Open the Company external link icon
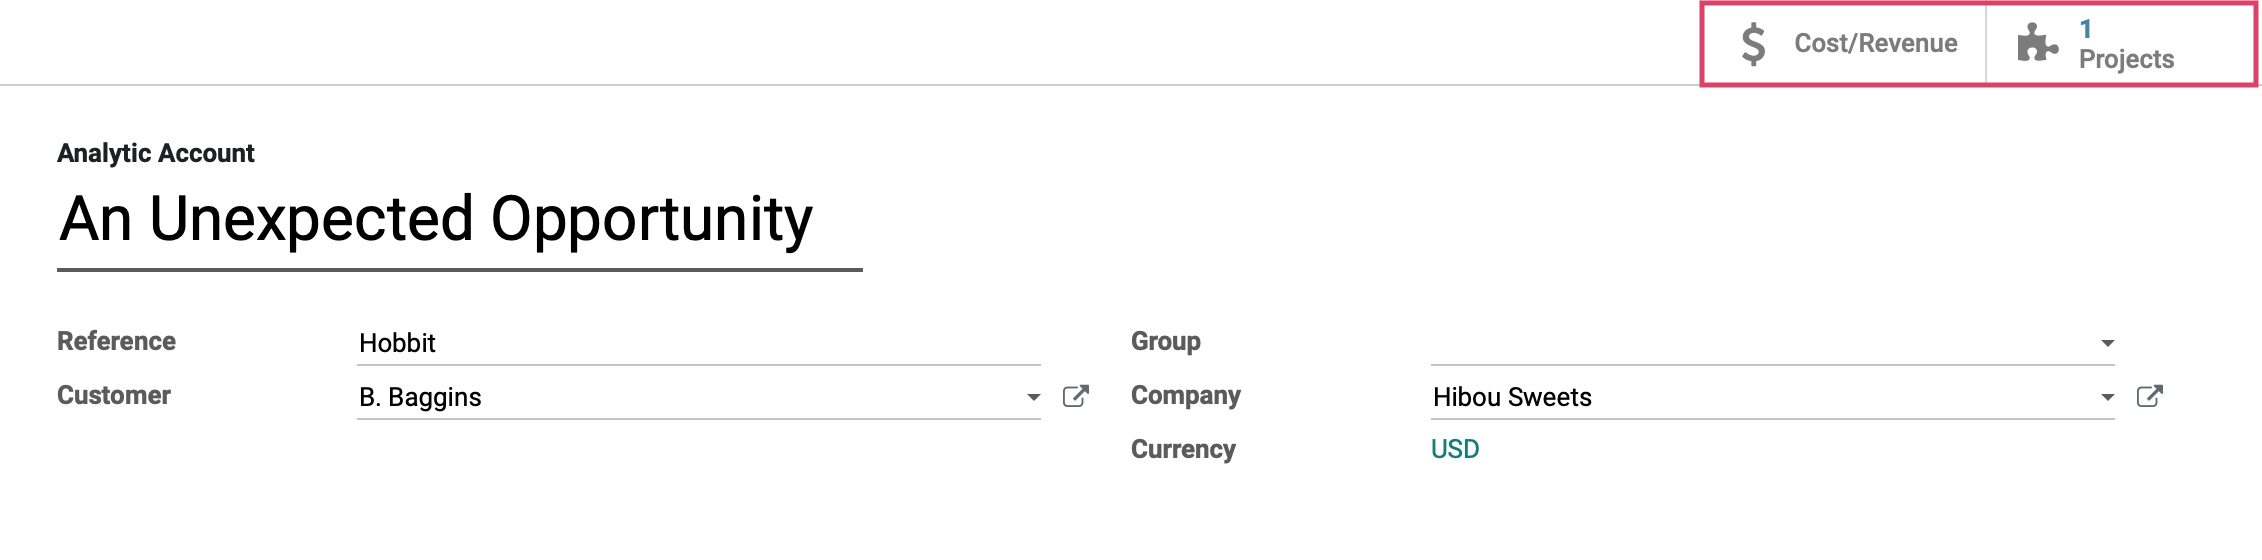This screenshot has height=560, width=2262. (x=2149, y=396)
